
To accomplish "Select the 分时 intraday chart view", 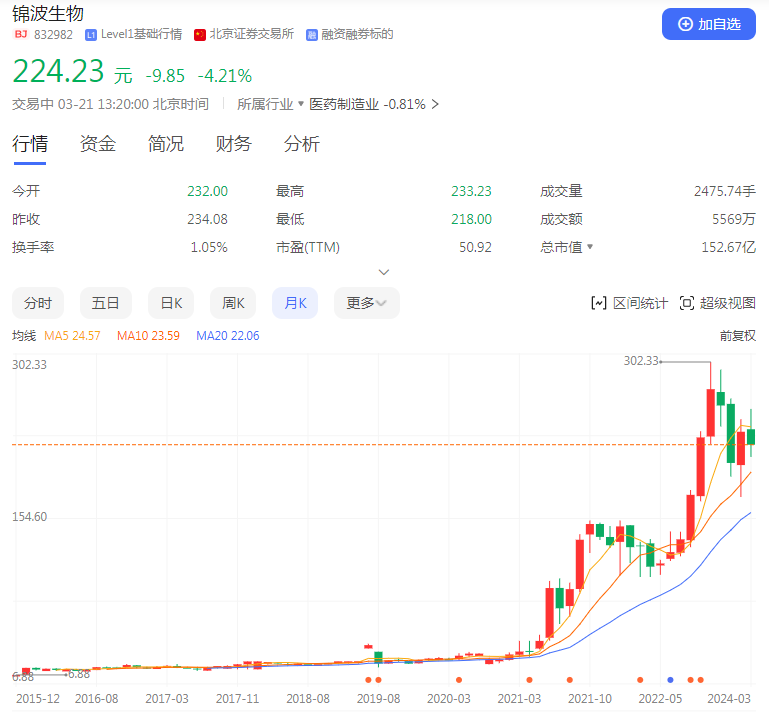I will coord(38,303).
